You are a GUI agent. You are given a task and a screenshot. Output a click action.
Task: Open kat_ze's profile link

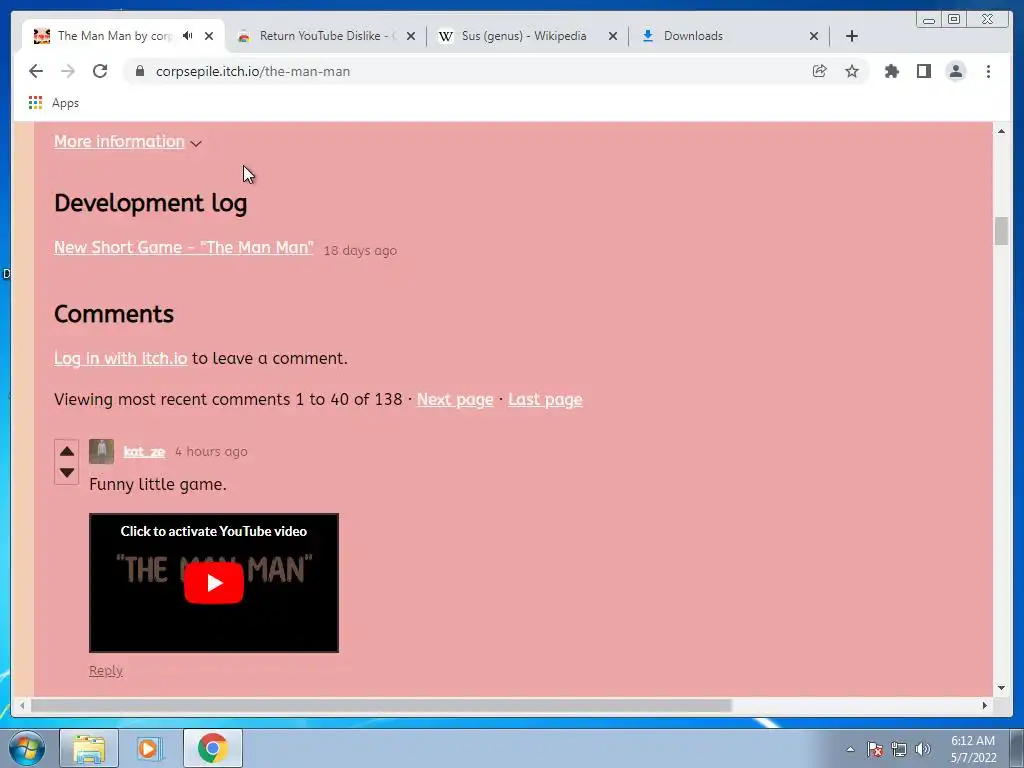point(144,451)
